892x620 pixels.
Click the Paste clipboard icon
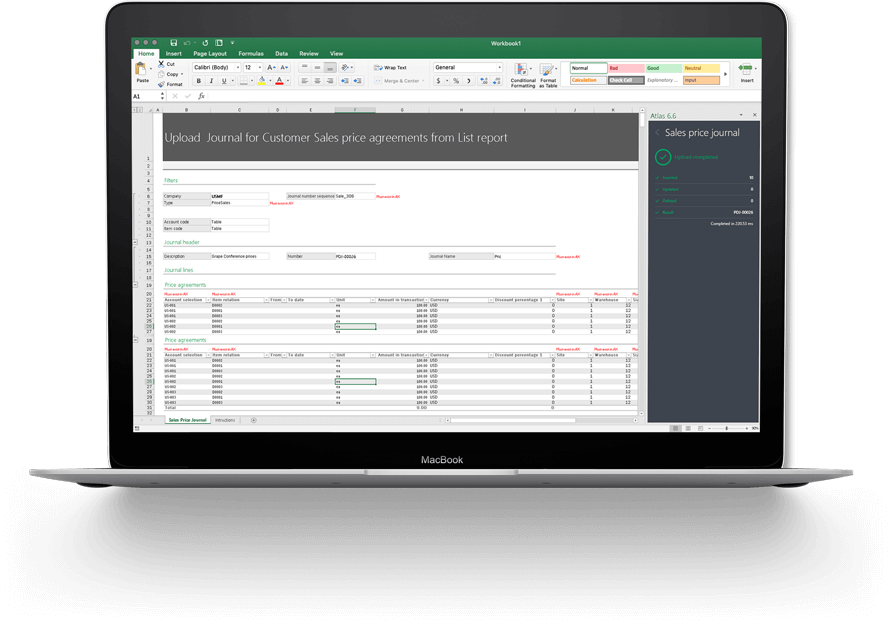[141, 70]
